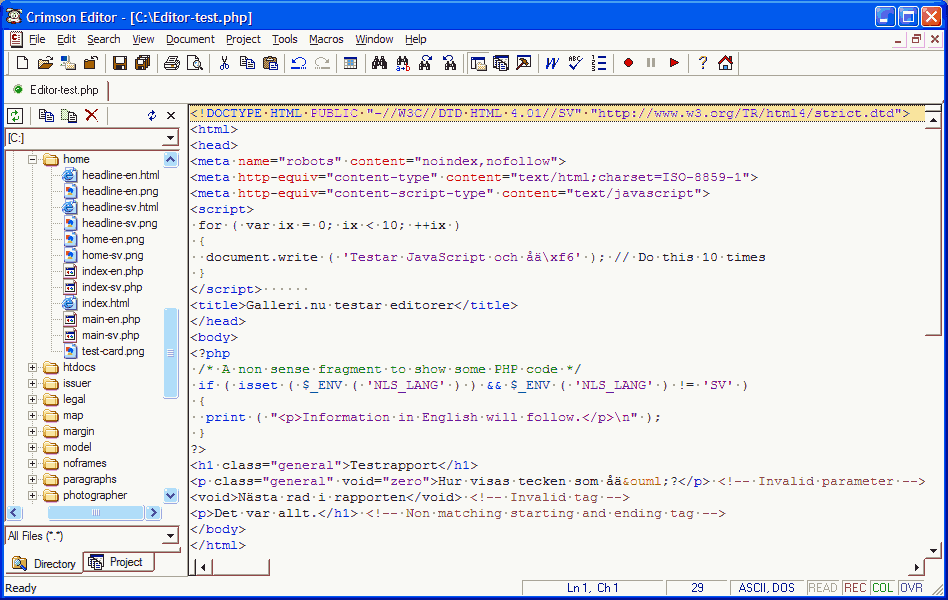This screenshot has height=600, width=948.
Task: Expand the photographer folder
Action: (x=33, y=495)
